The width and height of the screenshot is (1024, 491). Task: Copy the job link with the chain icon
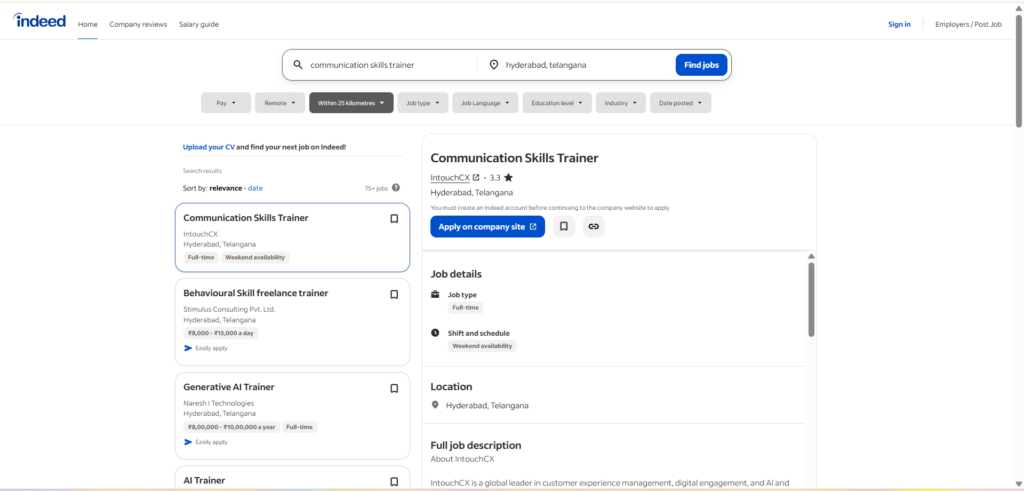pyautogui.click(x=594, y=227)
